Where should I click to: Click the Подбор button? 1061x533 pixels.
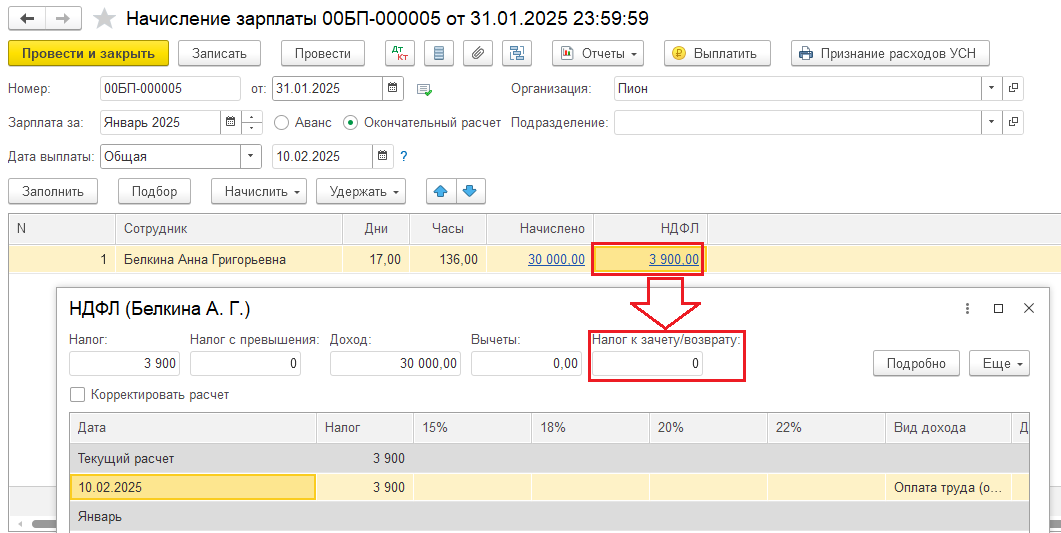point(154,191)
